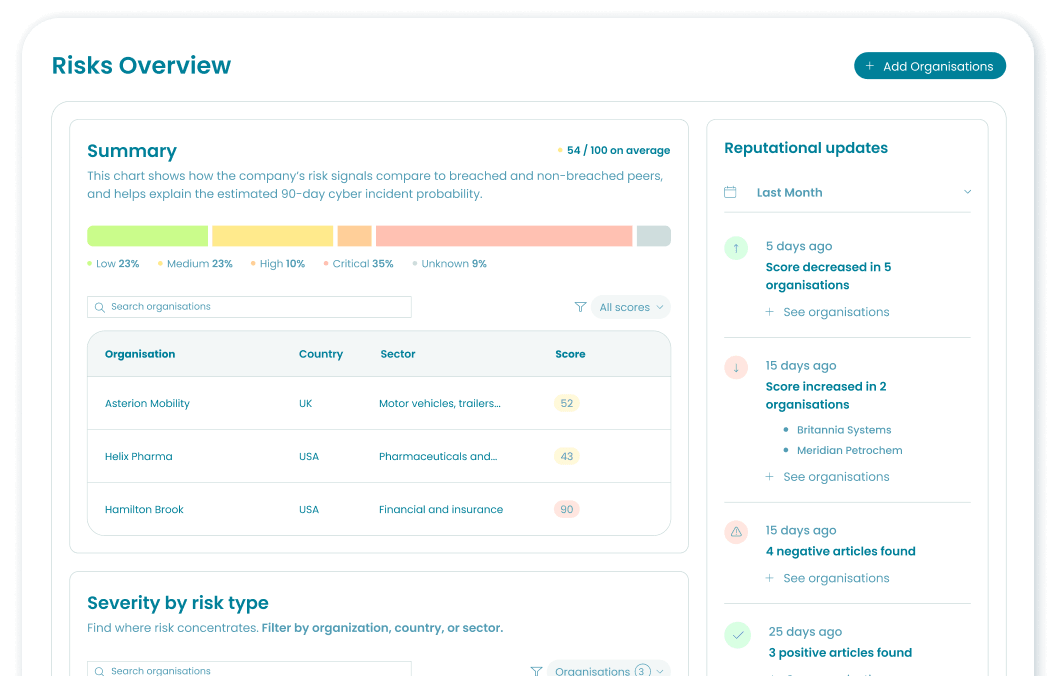Open the Organisations (3) filter dropdown
The height and width of the screenshot is (676, 1058).
[x=608, y=670]
